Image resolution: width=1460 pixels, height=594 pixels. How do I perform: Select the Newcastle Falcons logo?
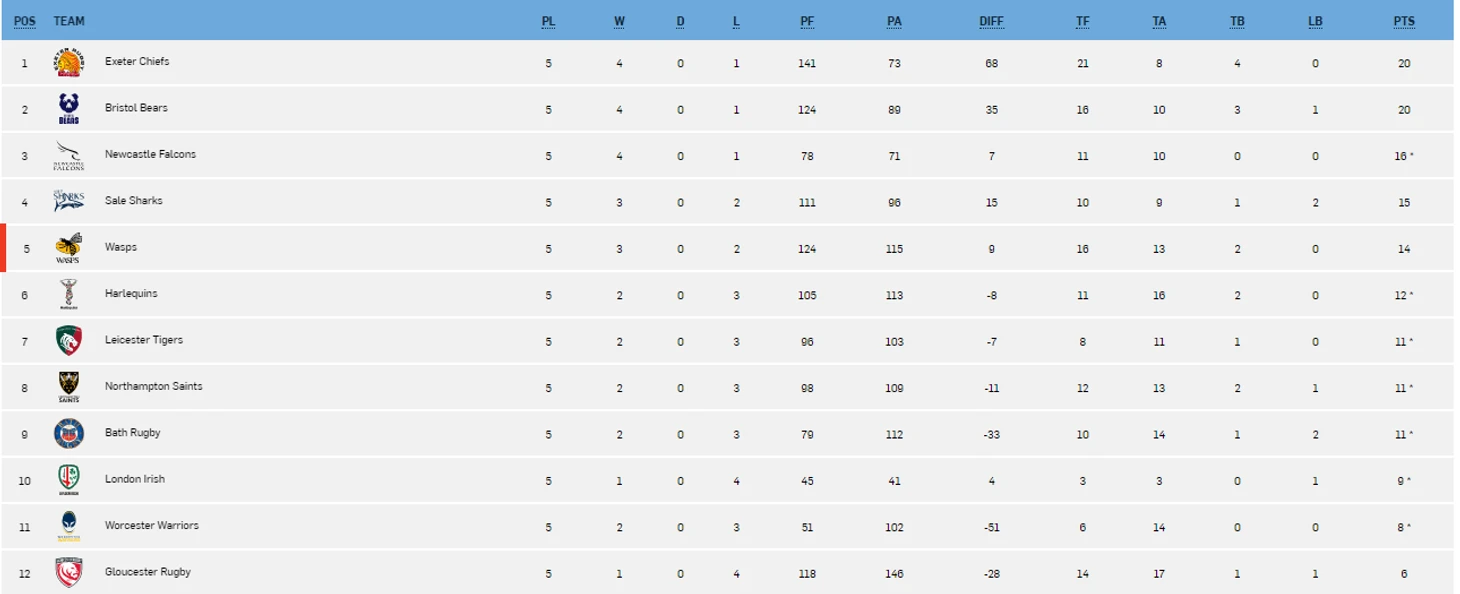pos(69,155)
